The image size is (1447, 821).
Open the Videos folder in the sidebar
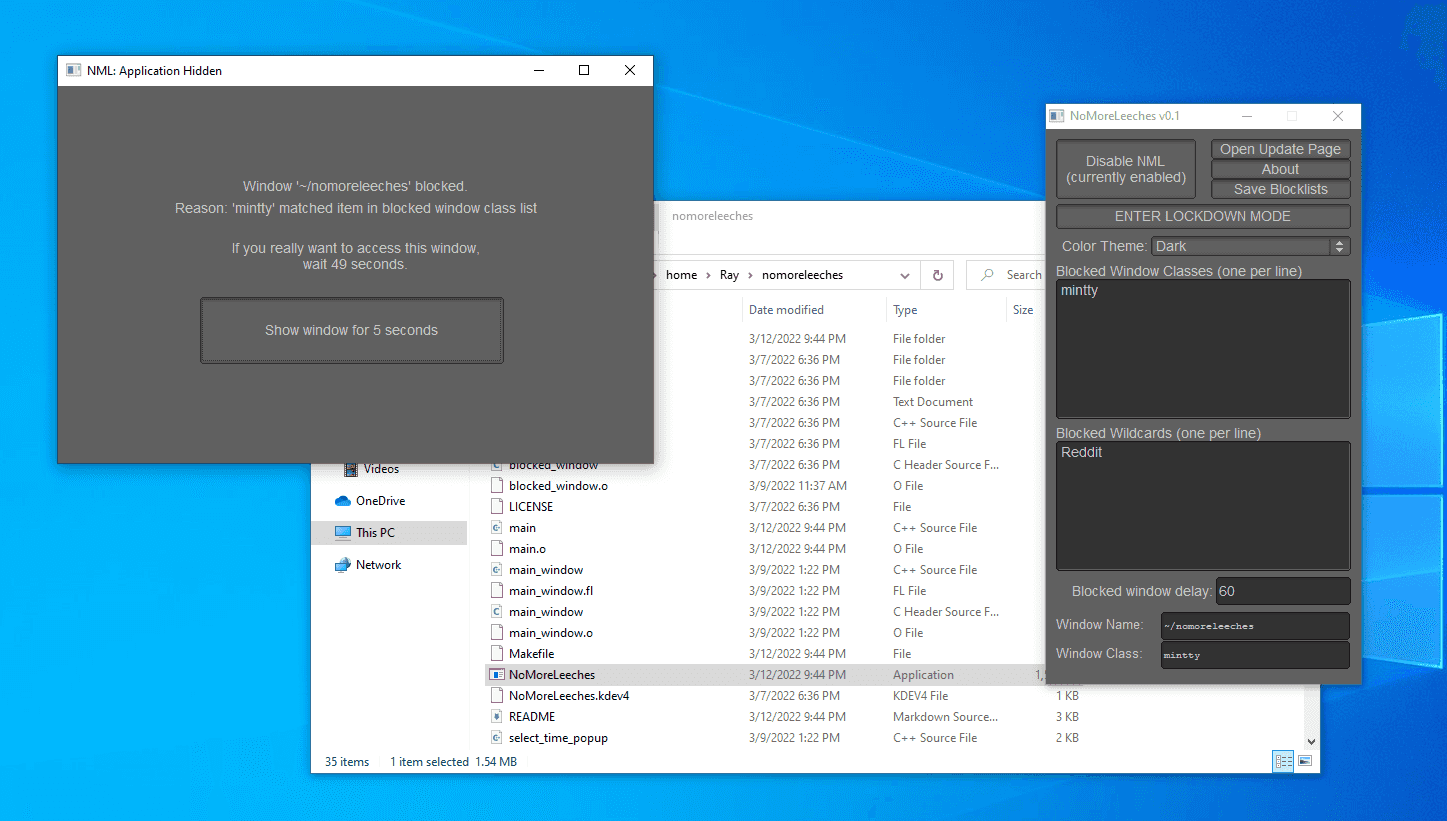380,469
